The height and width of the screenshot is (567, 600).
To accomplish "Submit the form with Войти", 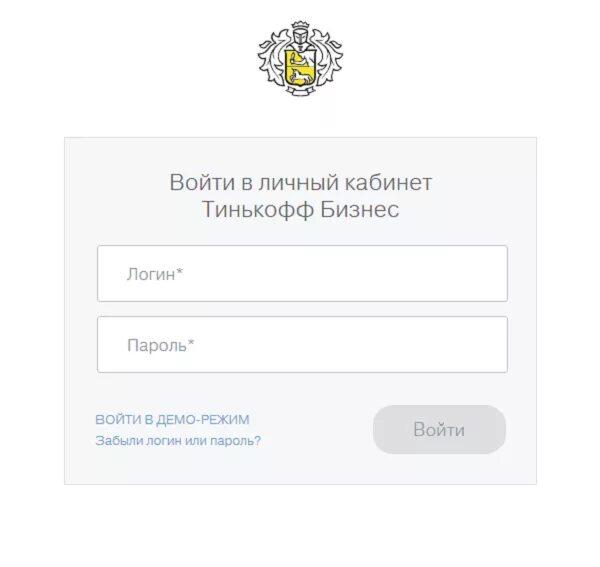I will [439, 429].
